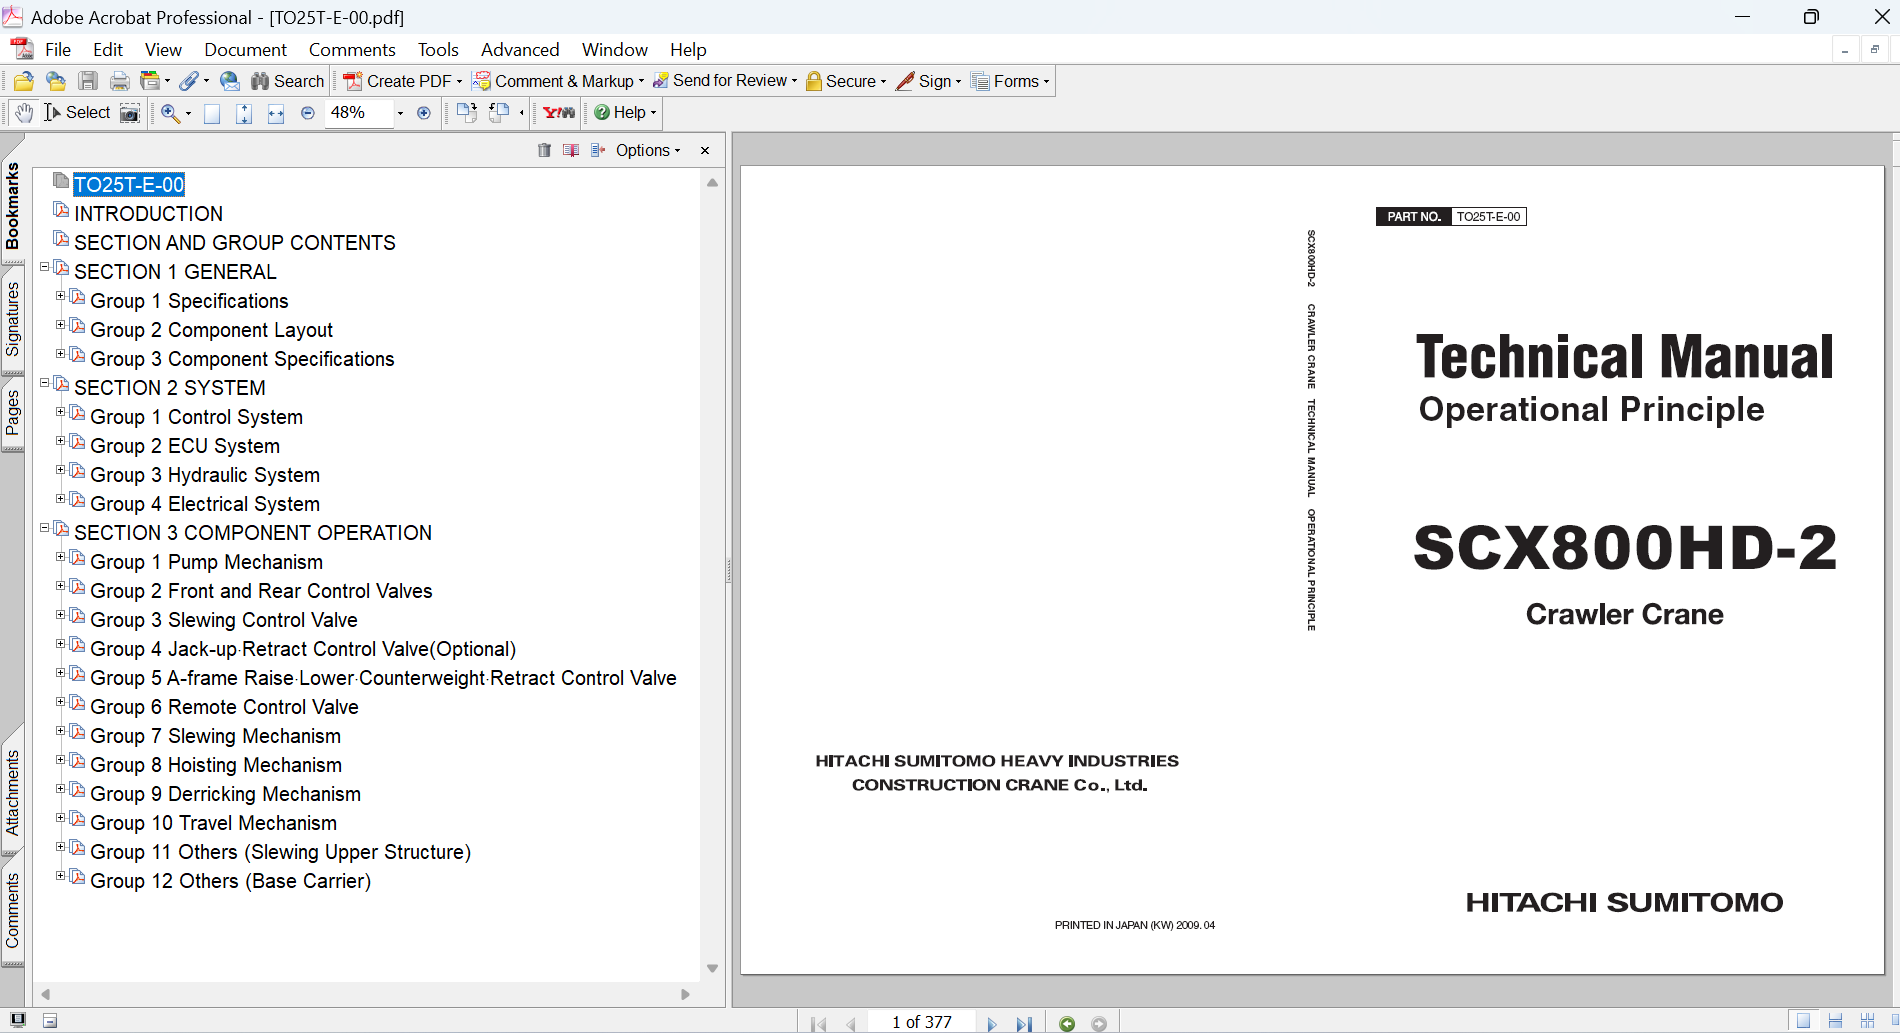Pick the Zoom In magnifier tool

(170, 113)
